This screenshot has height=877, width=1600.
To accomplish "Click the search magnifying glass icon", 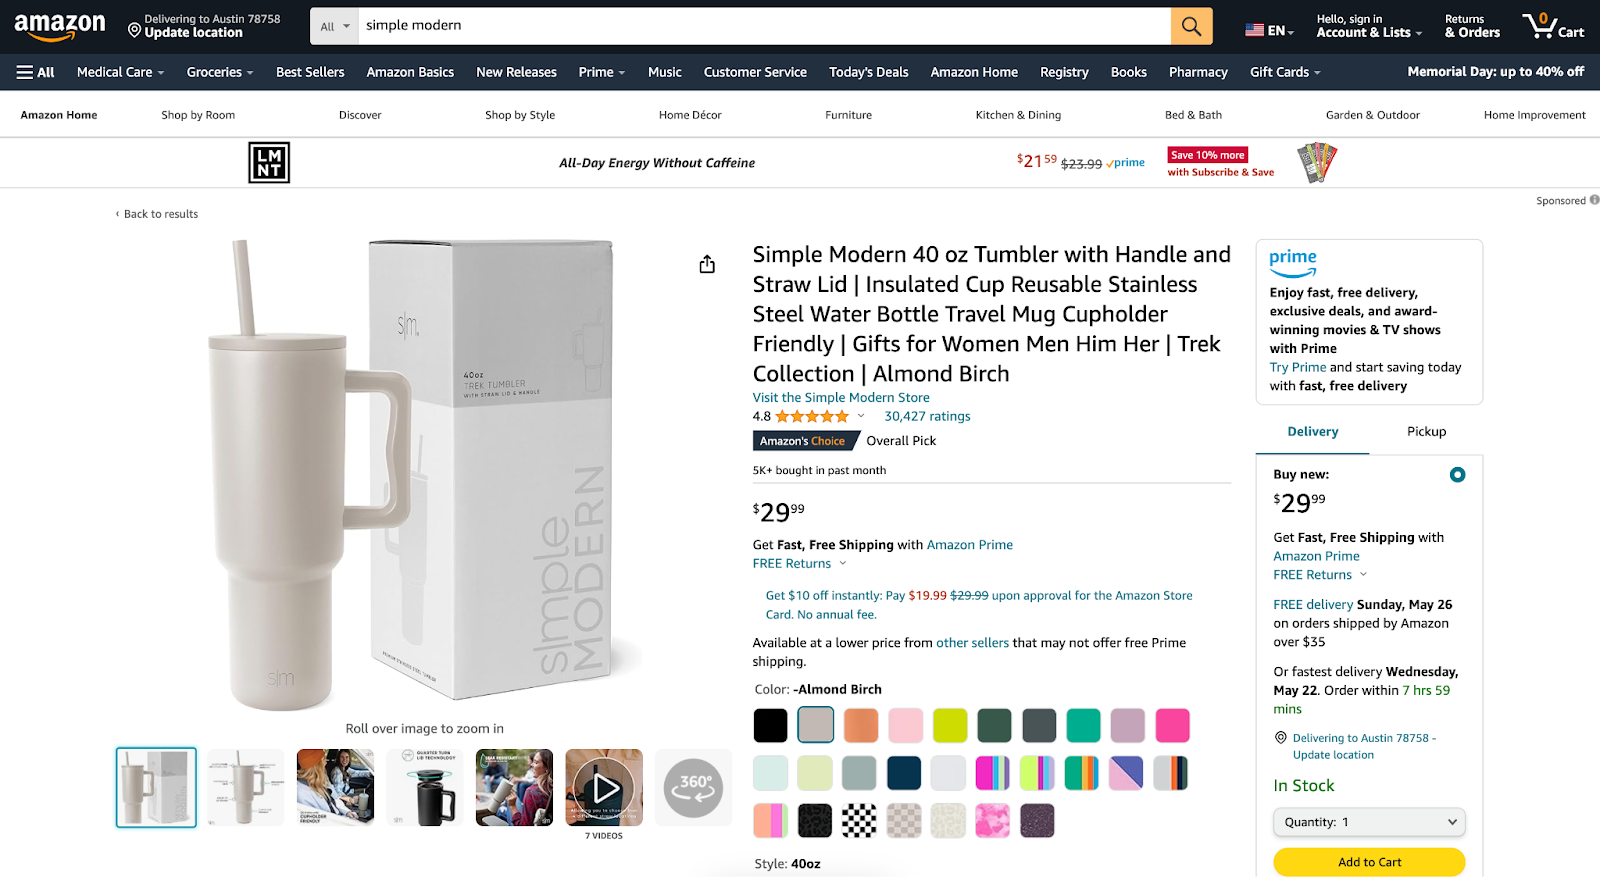I will pyautogui.click(x=1190, y=26).
